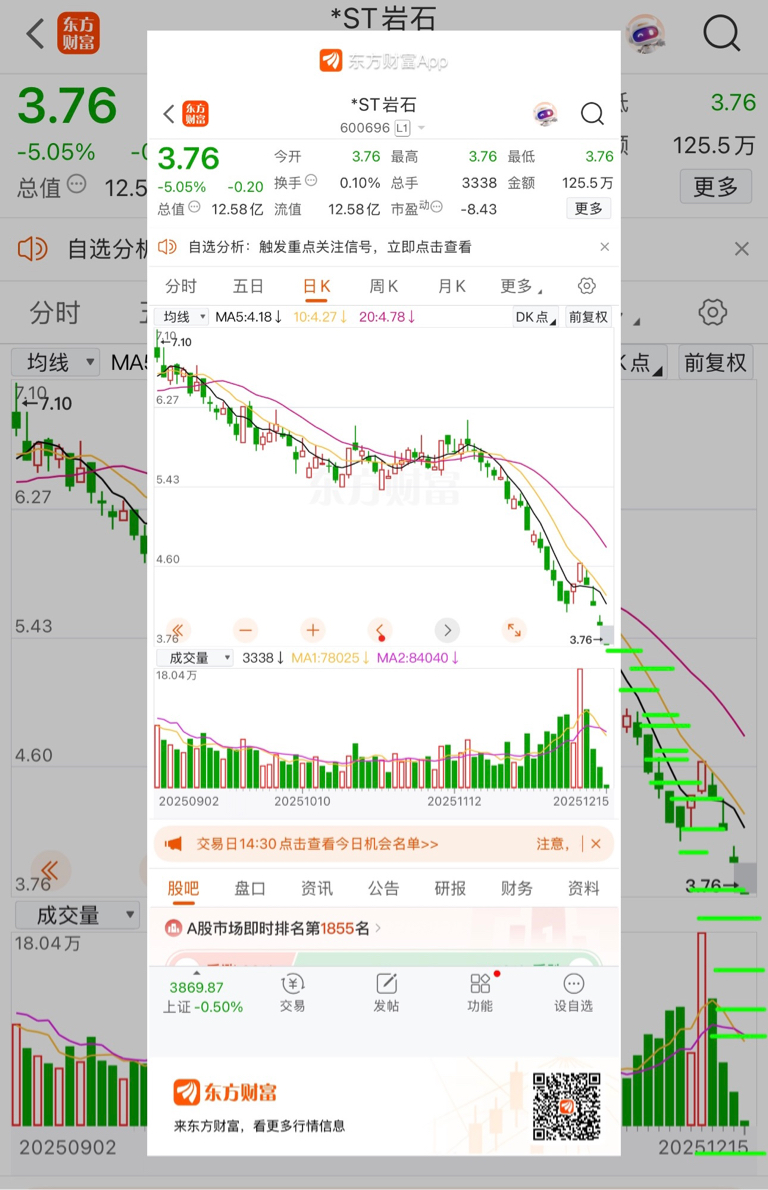
Task: Open the 股吧 tab
Action: coord(183,888)
